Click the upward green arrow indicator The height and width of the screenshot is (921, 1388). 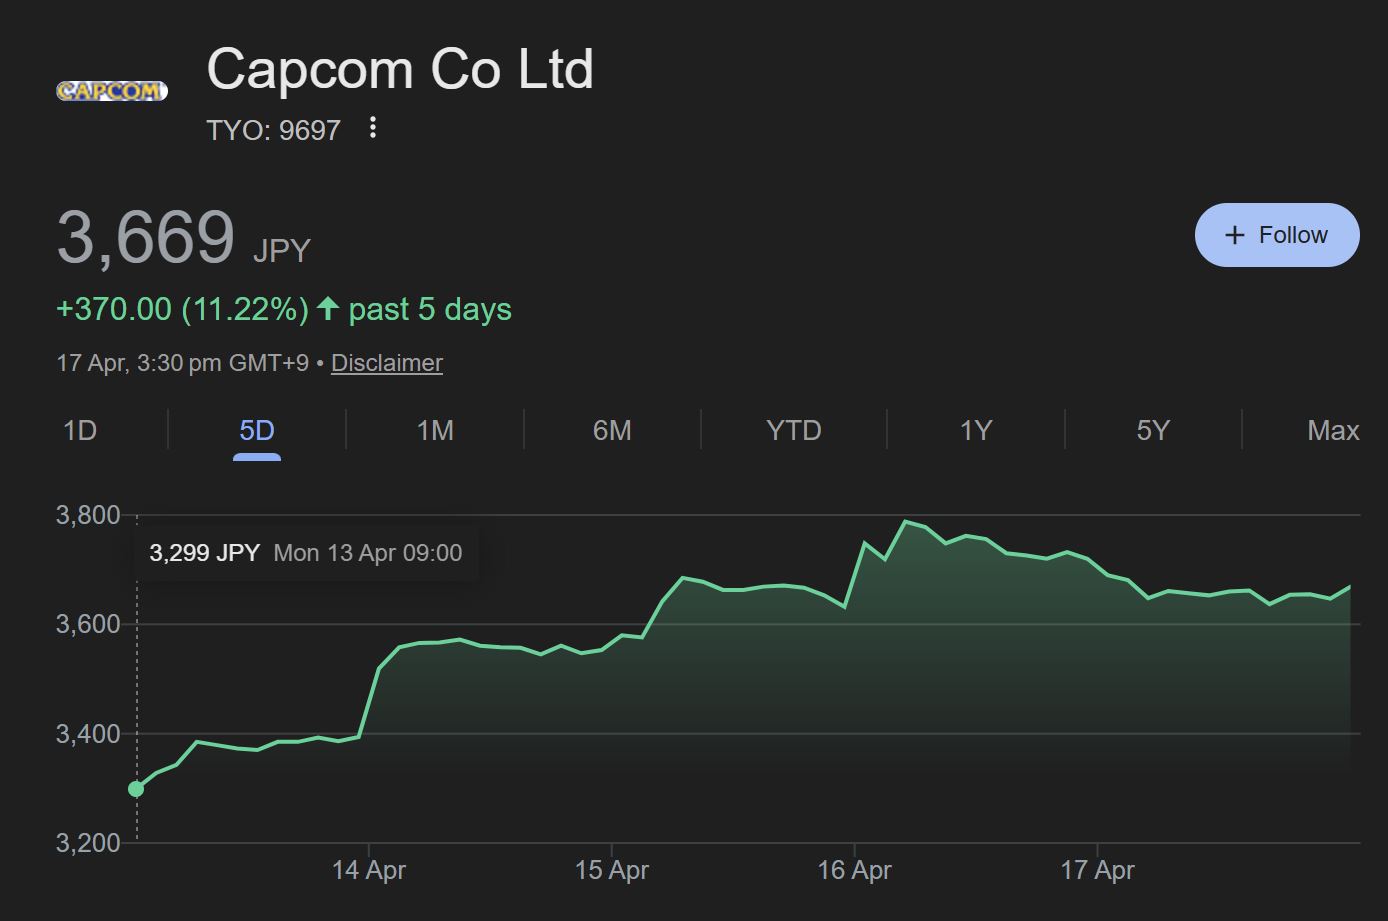click(x=330, y=309)
